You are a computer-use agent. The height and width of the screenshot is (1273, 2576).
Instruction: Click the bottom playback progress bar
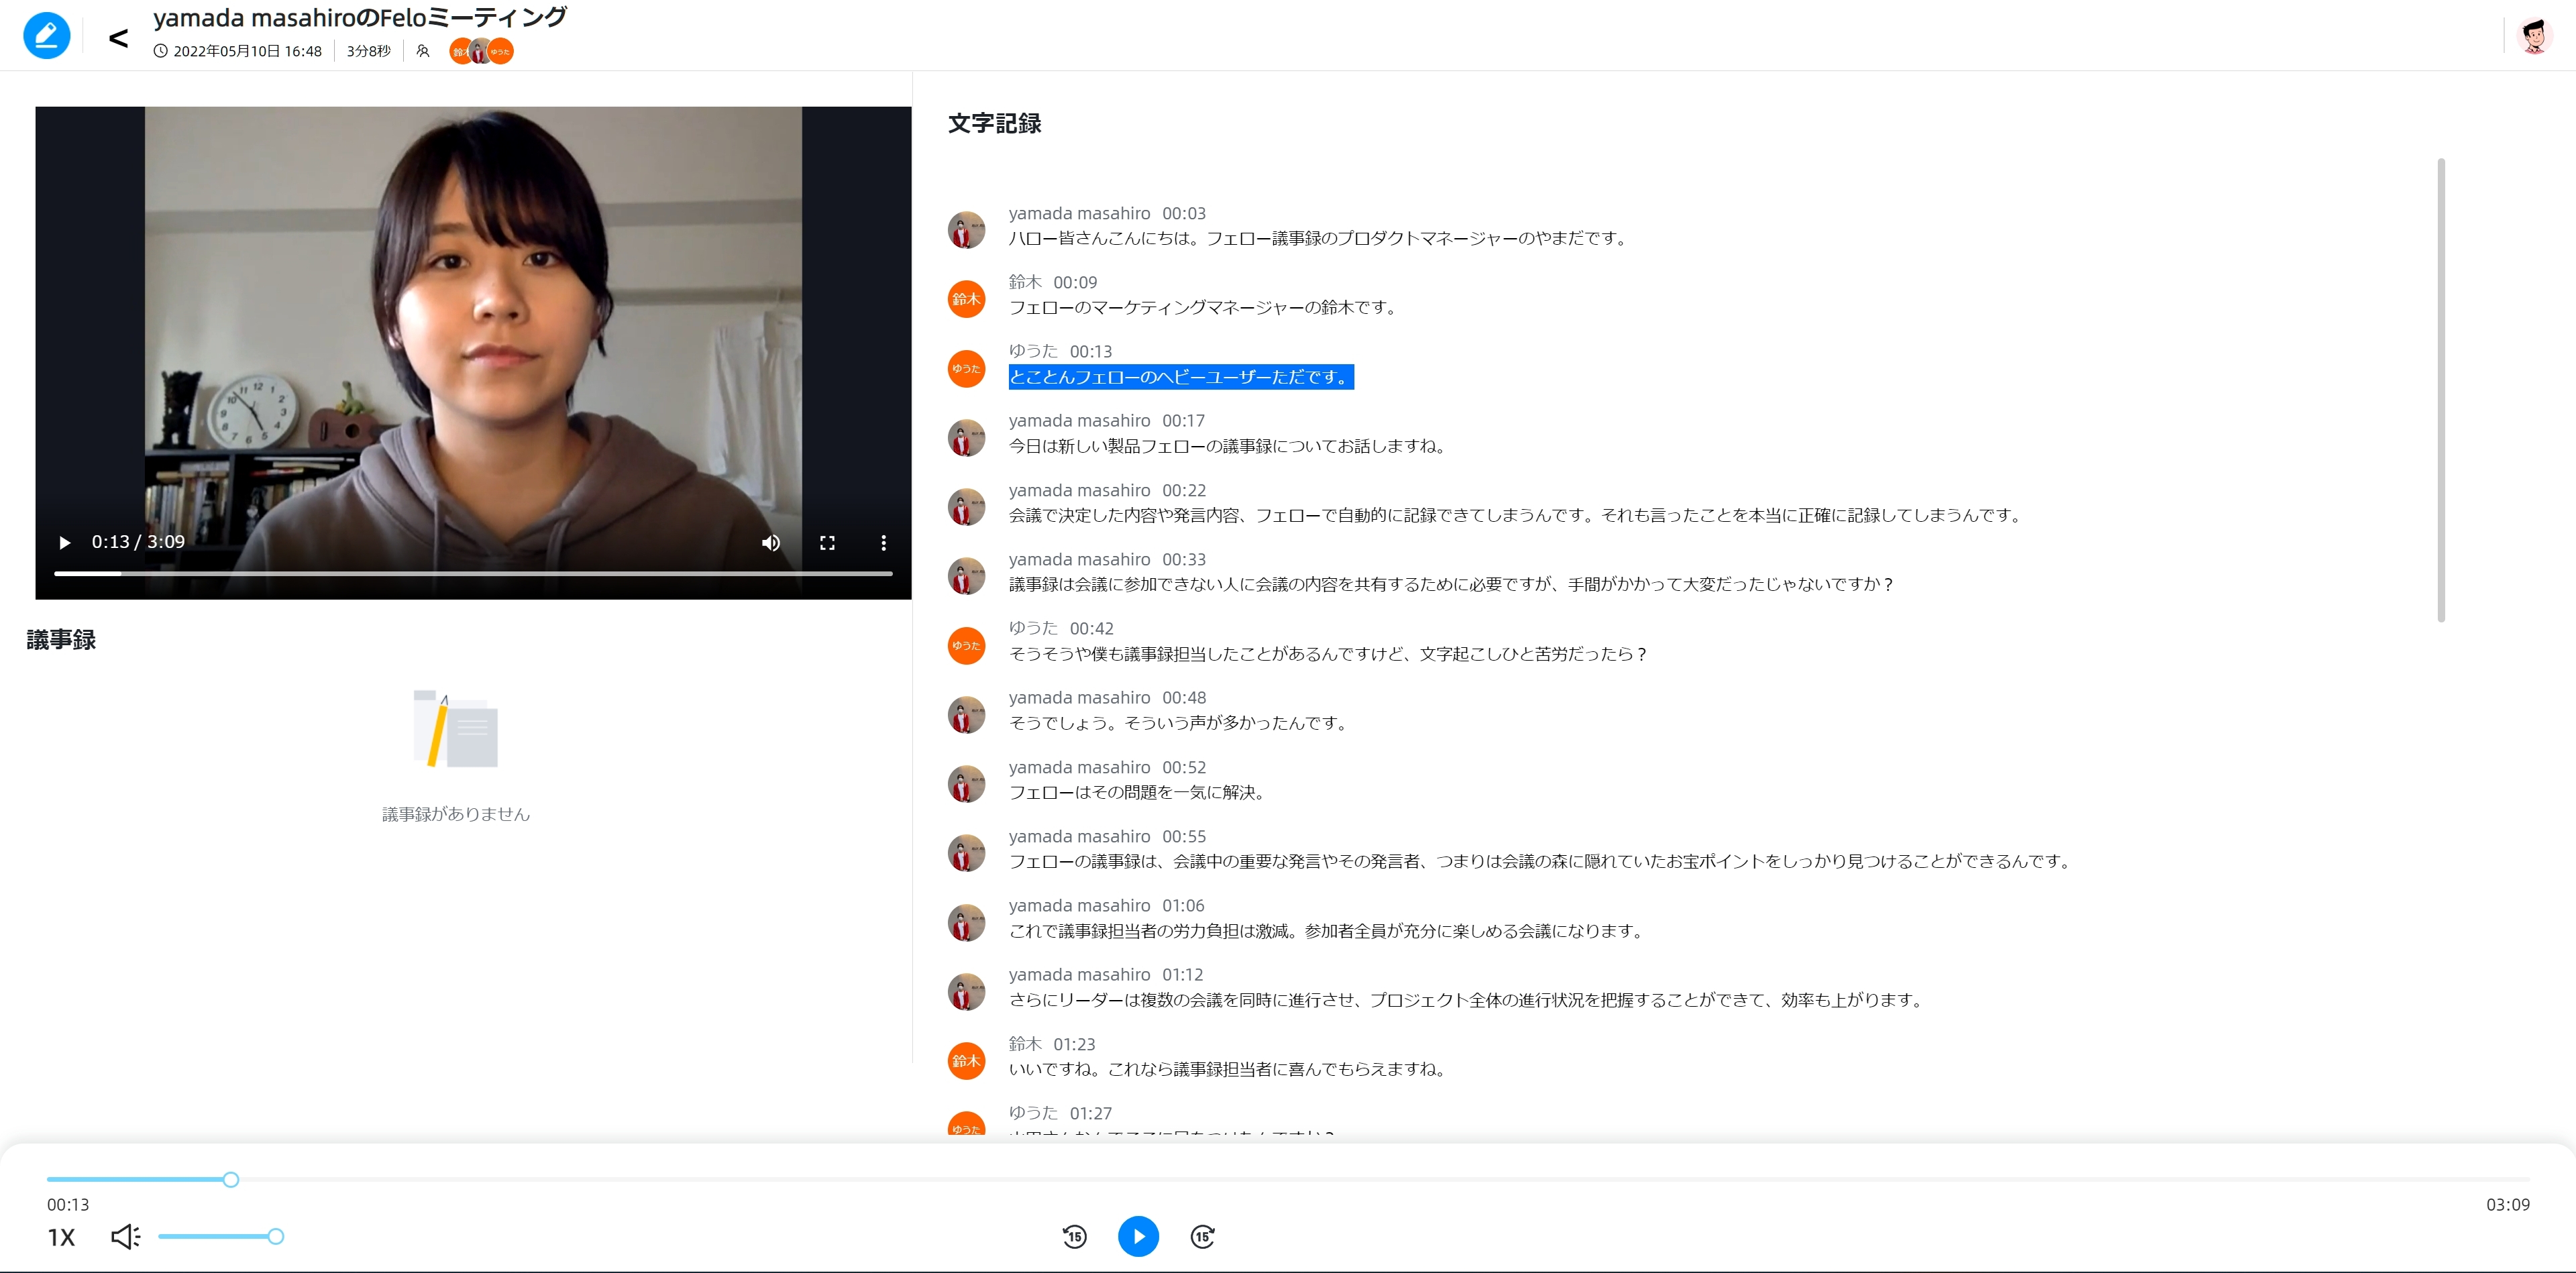1288,1180
